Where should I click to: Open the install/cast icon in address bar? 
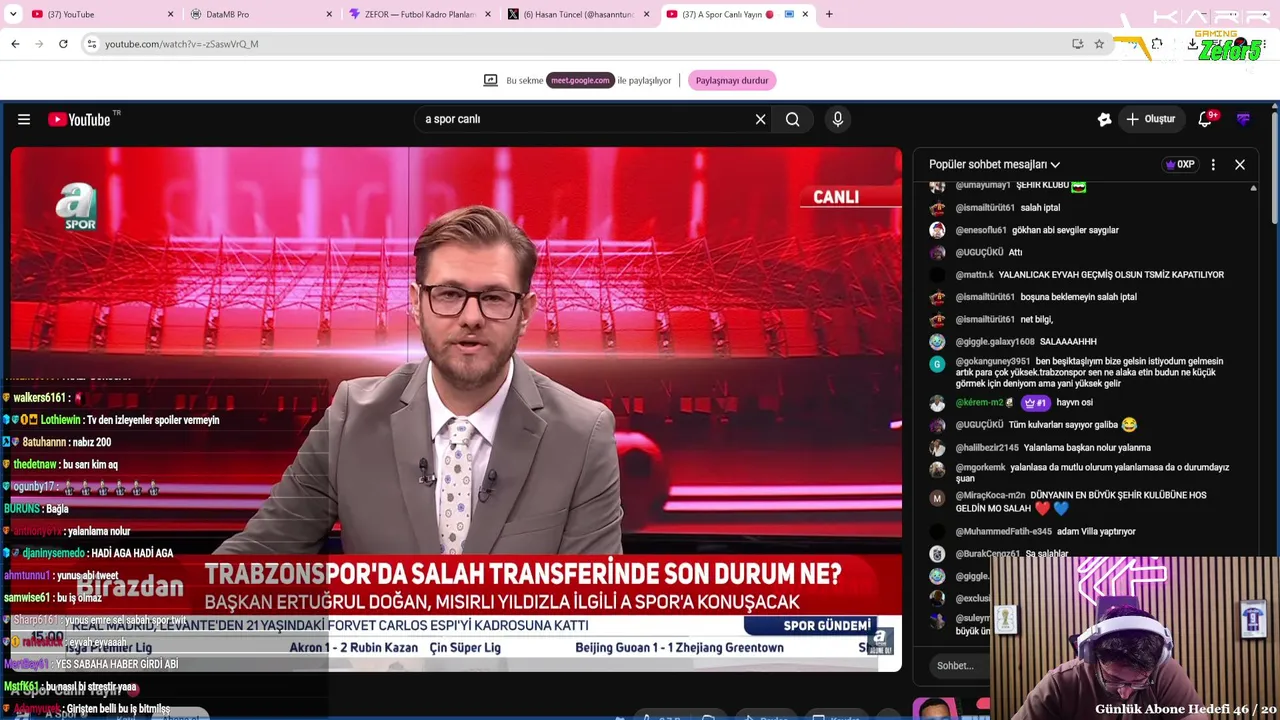pyautogui.click(x=1077, y=44)
